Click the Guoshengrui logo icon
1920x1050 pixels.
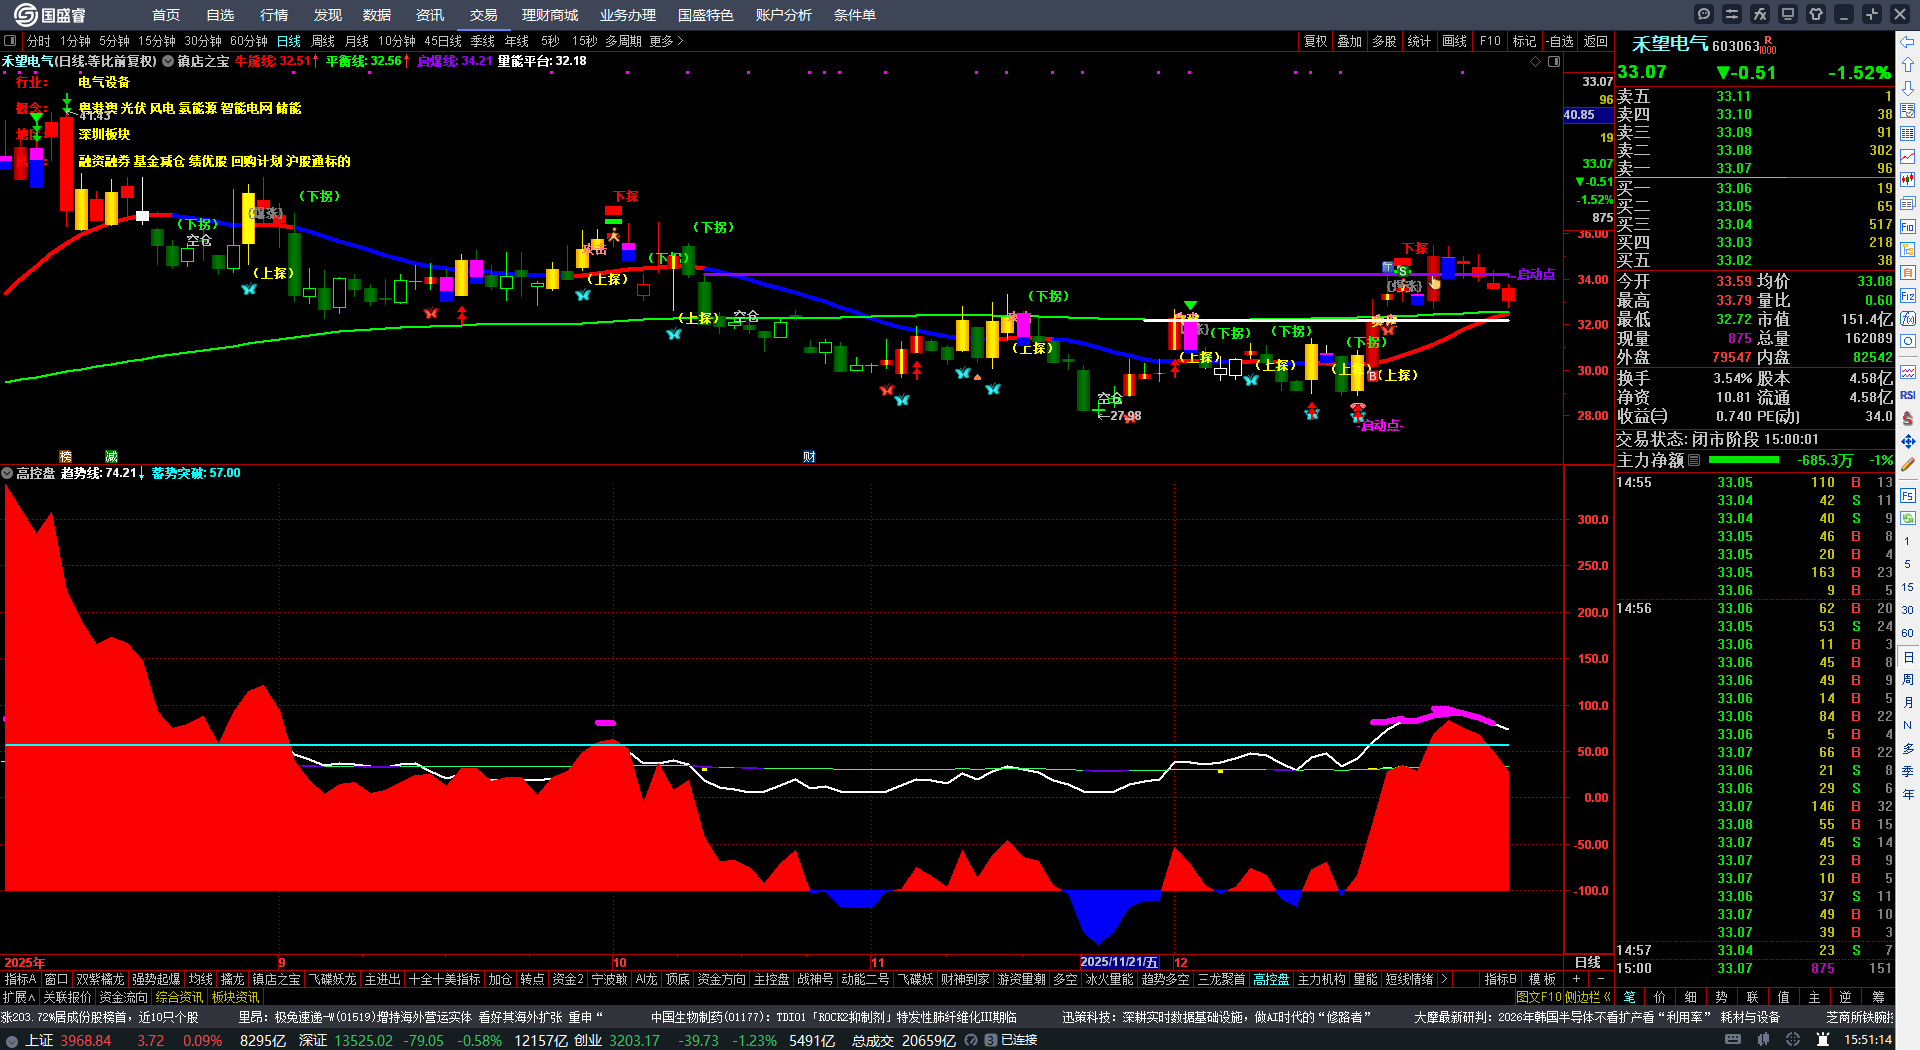pos(25,14)
